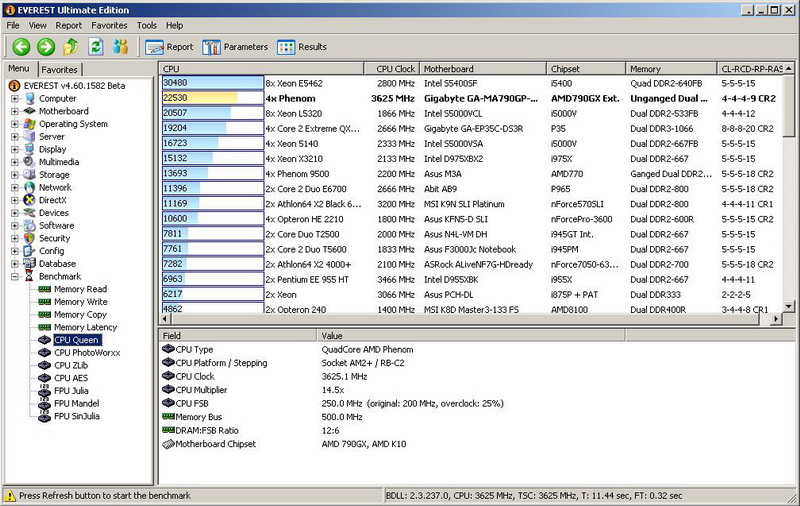The height and width of the screenshot is (506, 800).
Task: Select the Security shield icon in tree
Action: pos(30,238)
